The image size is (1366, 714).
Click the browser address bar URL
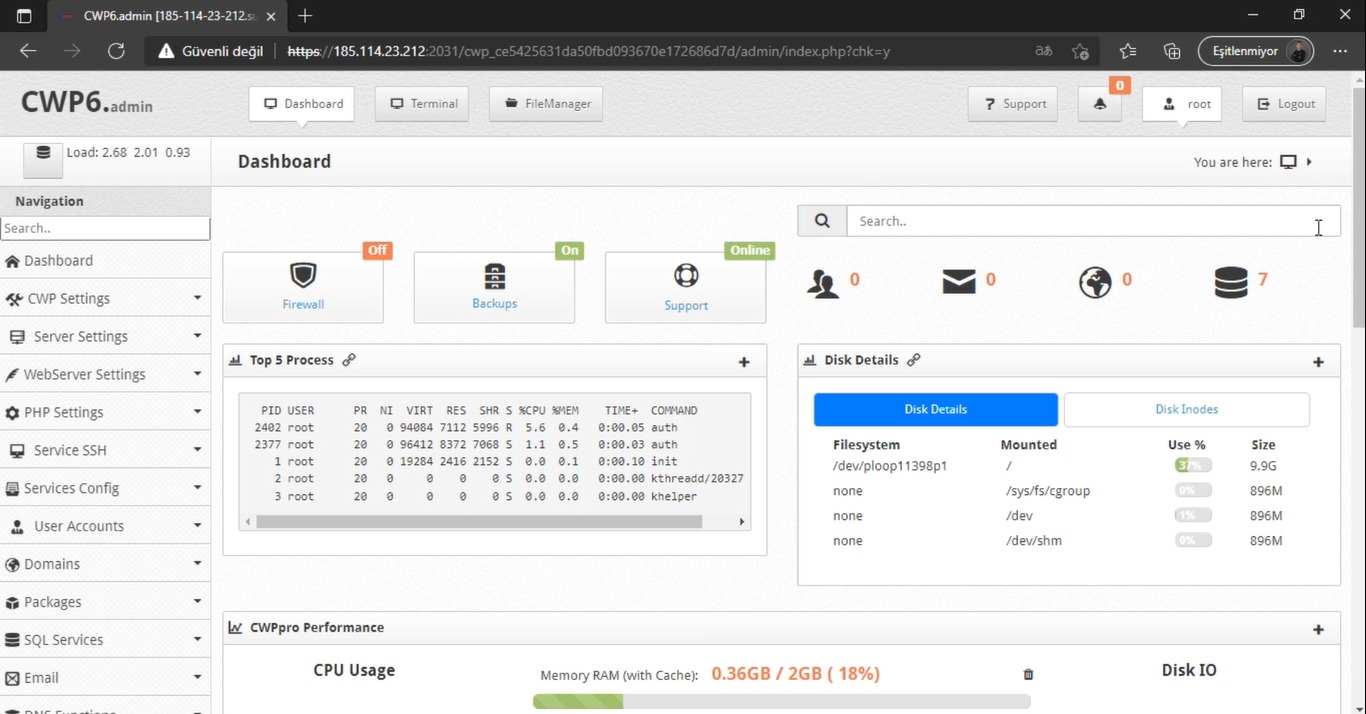[x=588, y=51]
